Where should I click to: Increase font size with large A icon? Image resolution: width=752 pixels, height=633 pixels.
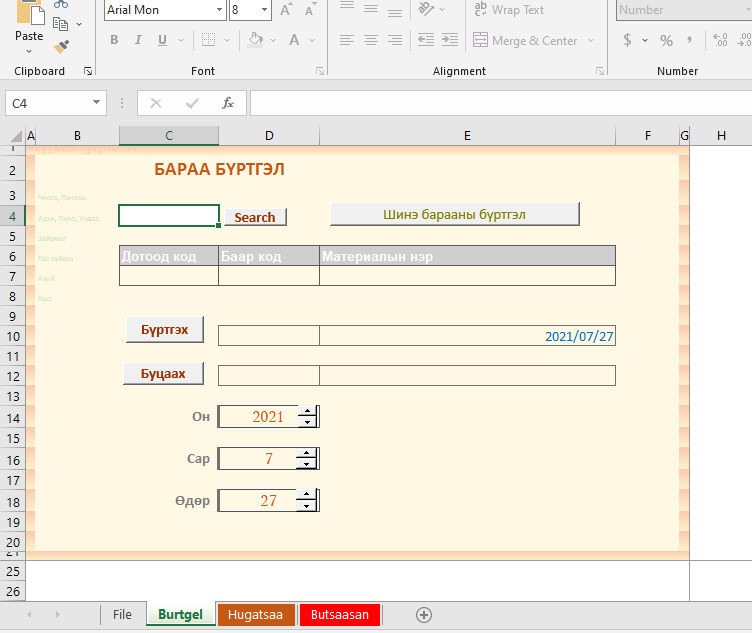coord(285,10)
